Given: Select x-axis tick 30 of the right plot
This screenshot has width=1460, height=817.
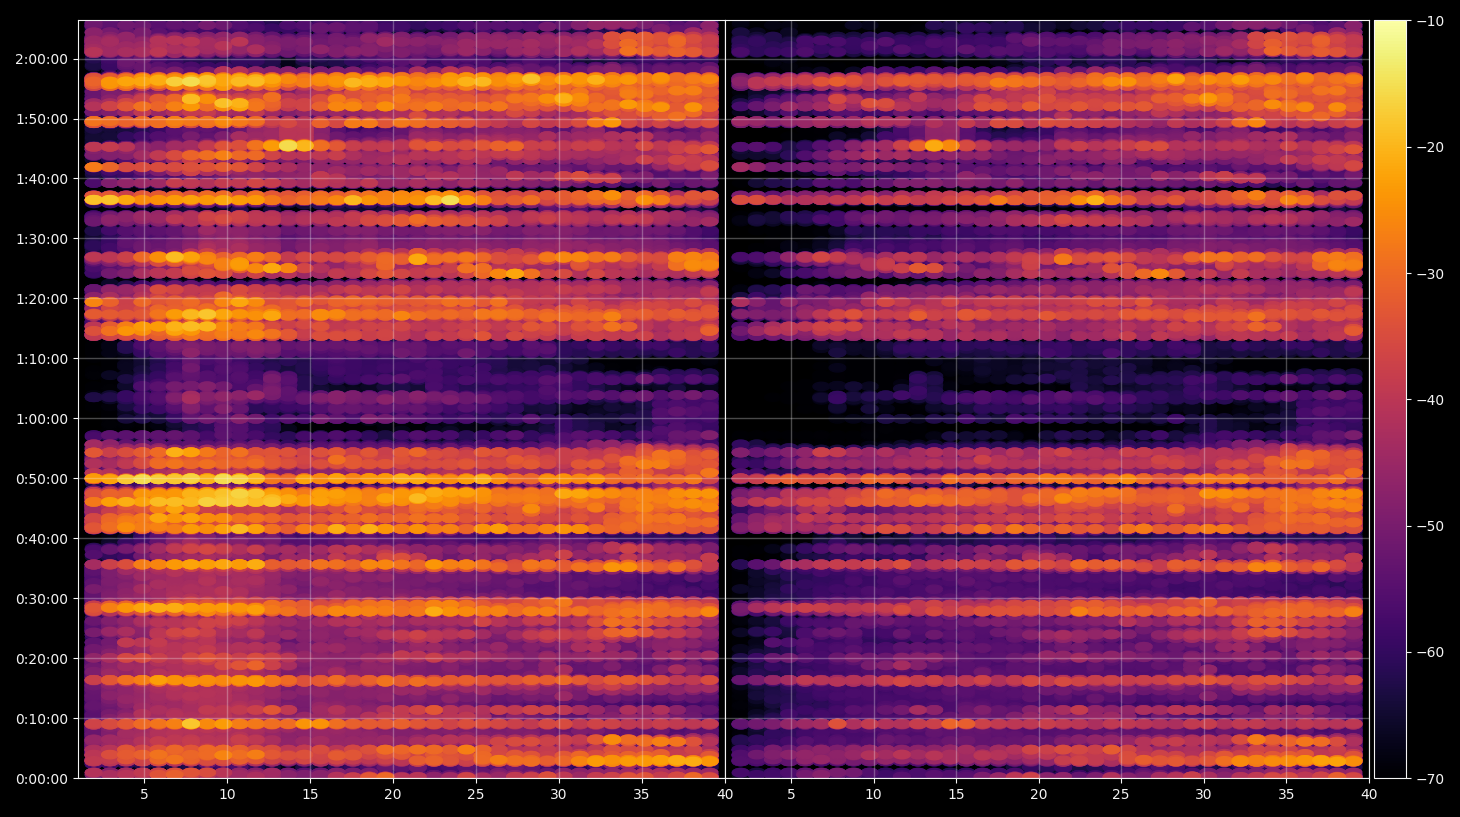Looking at the screenshot, I should tap(1203, 795).
